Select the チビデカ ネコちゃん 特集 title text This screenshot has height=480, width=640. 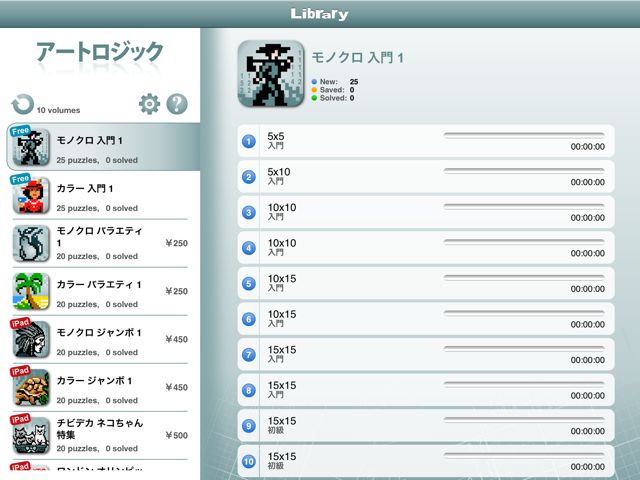(x=100, y=429)
